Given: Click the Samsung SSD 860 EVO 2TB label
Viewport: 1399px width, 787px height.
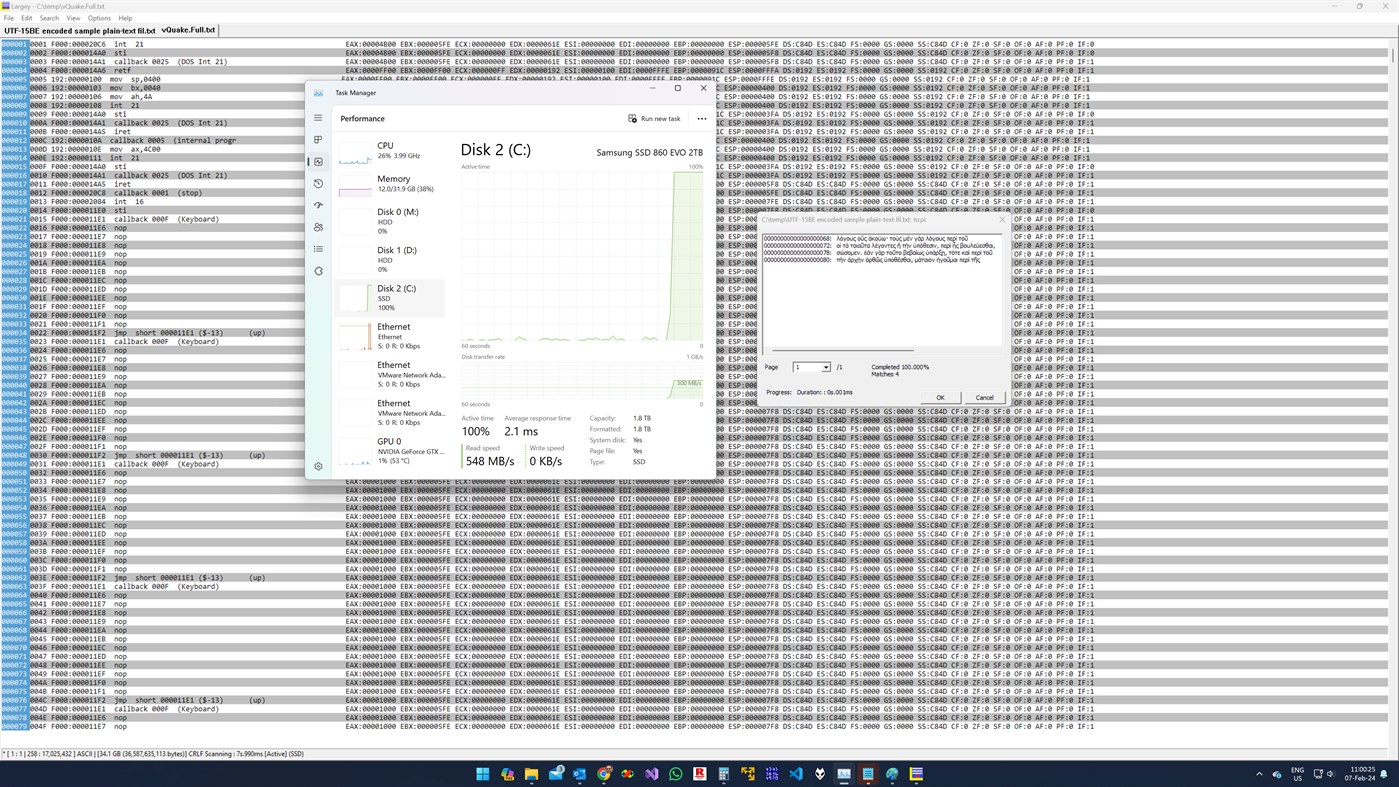Looking at the screenshot, I should point(649,152).
